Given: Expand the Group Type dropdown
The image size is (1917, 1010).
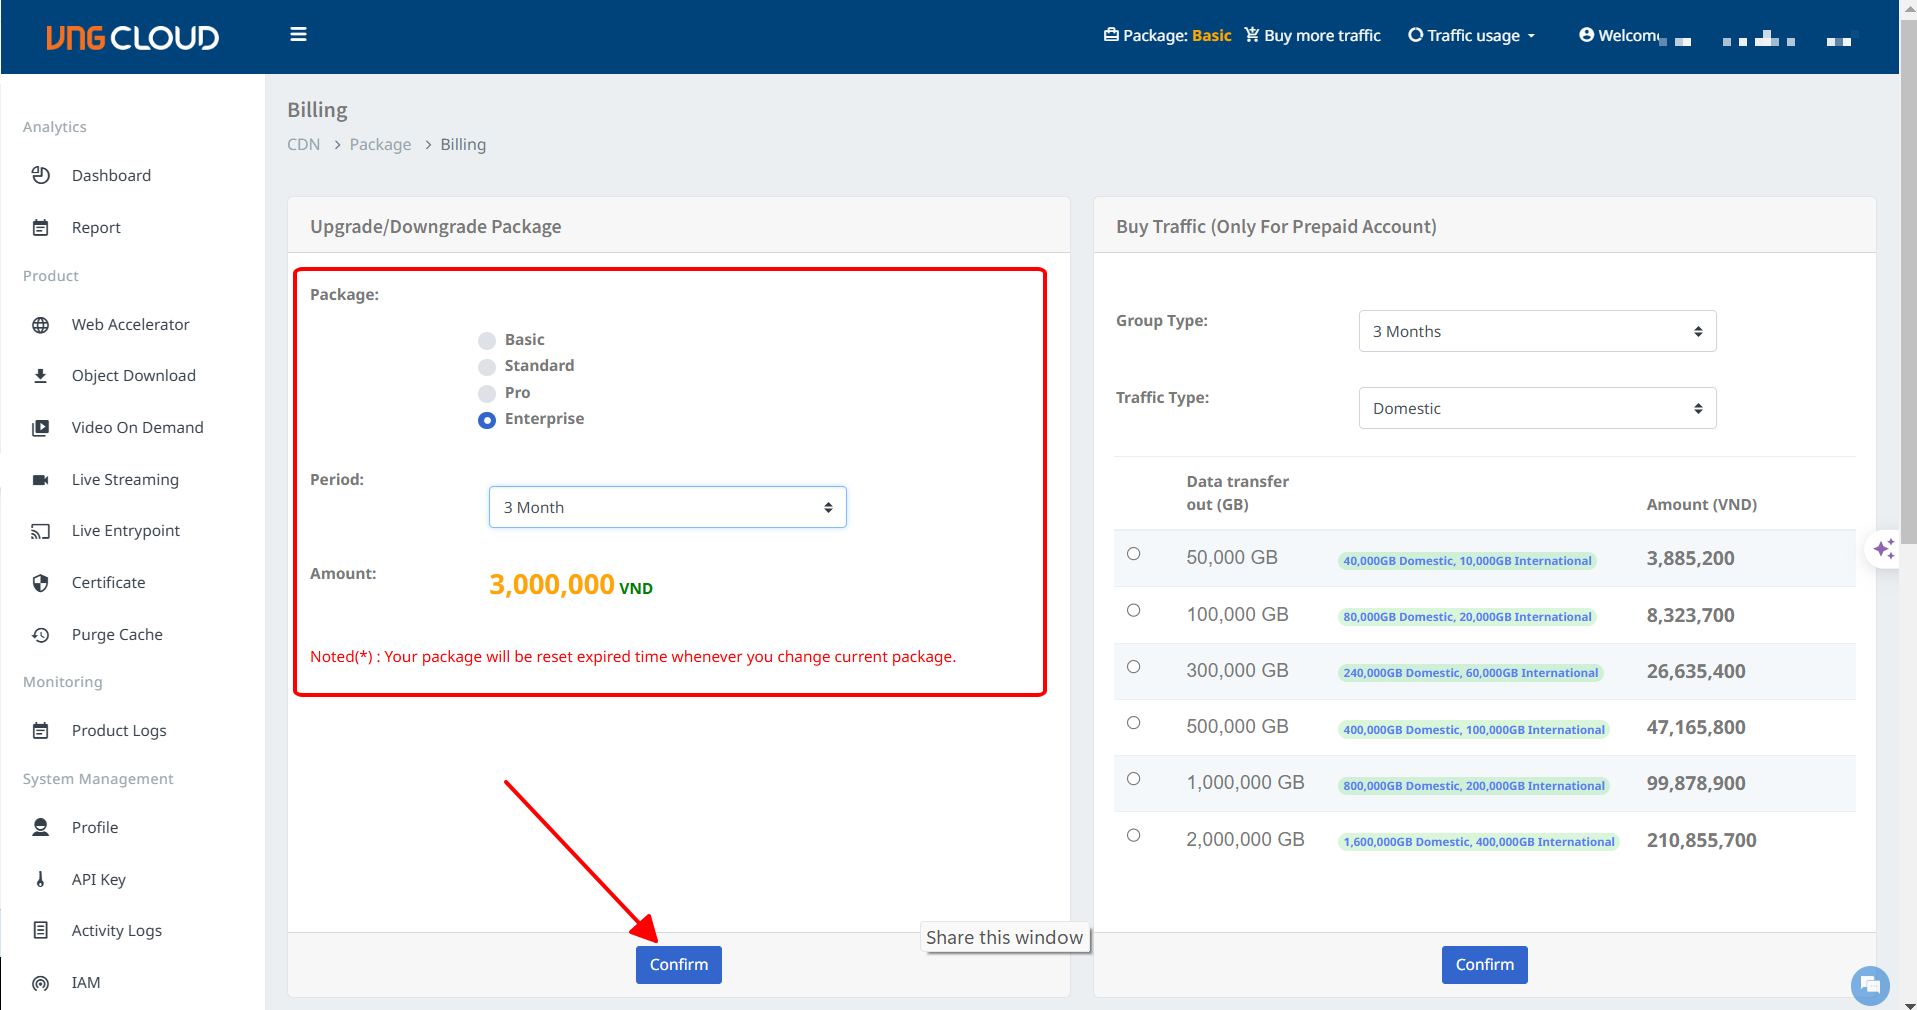Looking at the screenshot, I should point(1536,331).
